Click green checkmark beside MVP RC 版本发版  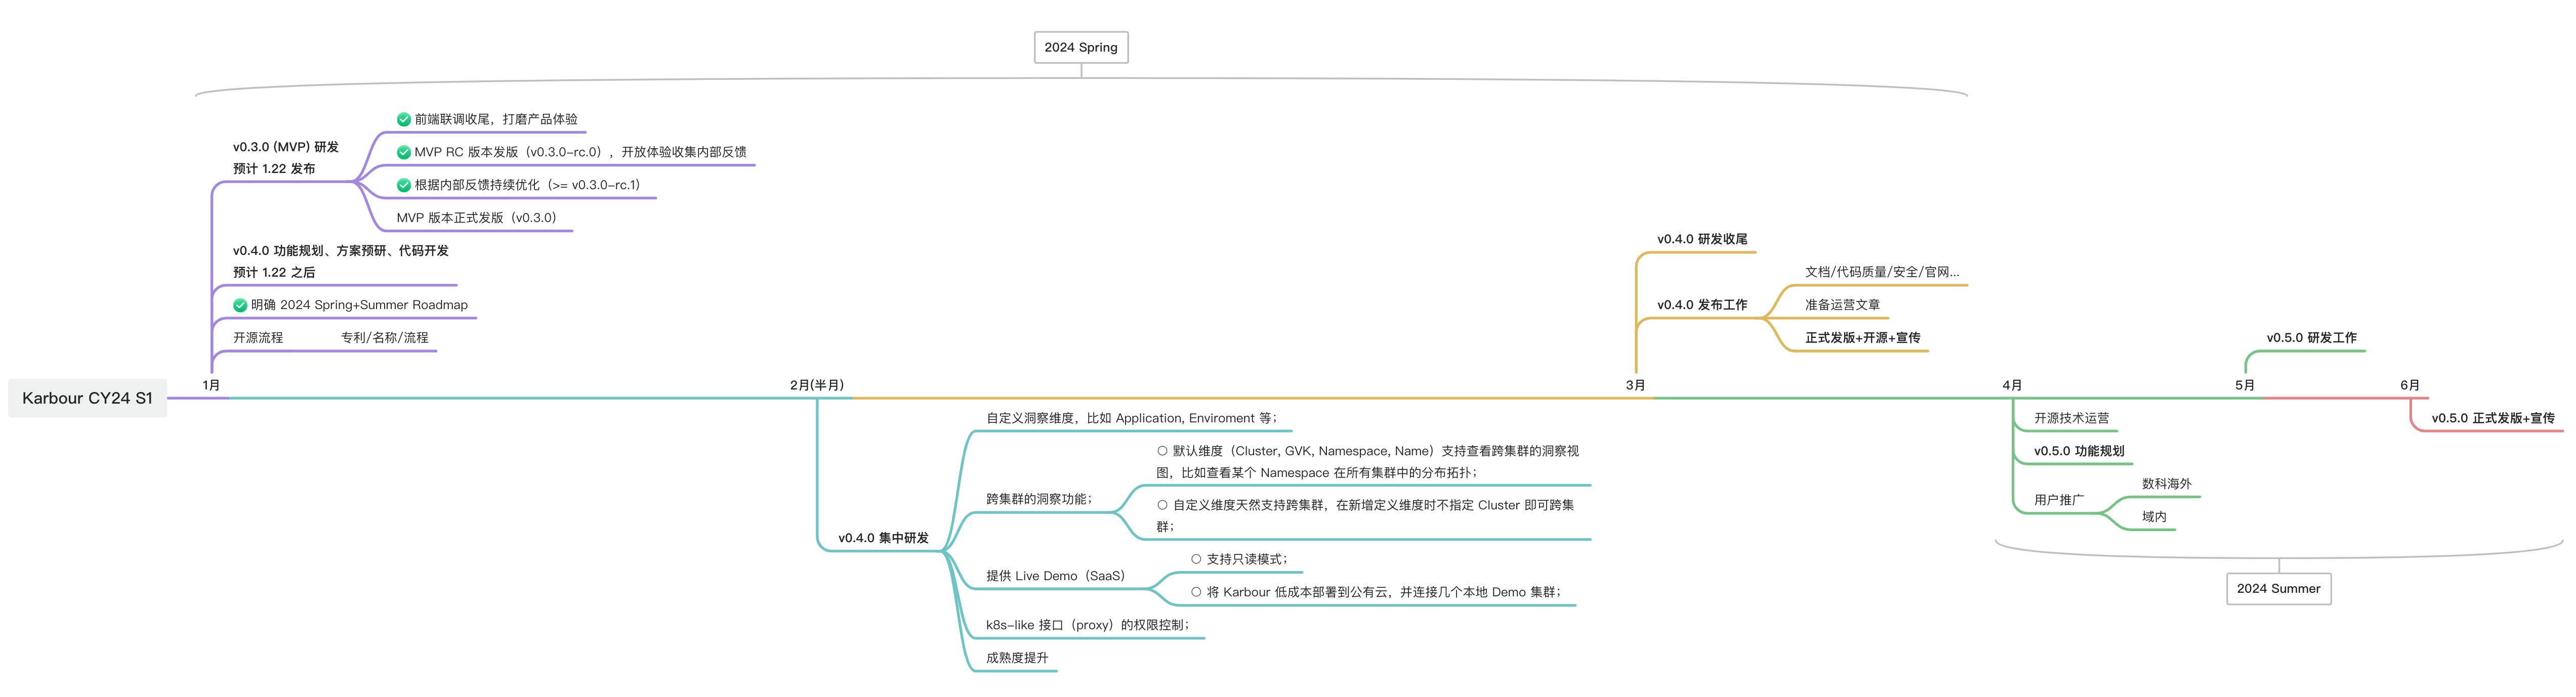(403, 153)
